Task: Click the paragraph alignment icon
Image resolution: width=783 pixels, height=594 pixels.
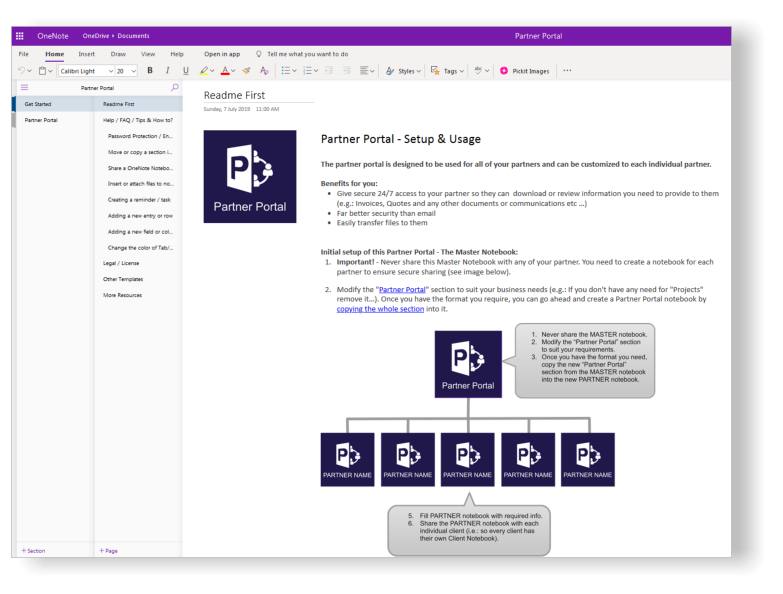Action: click(365, 71)
